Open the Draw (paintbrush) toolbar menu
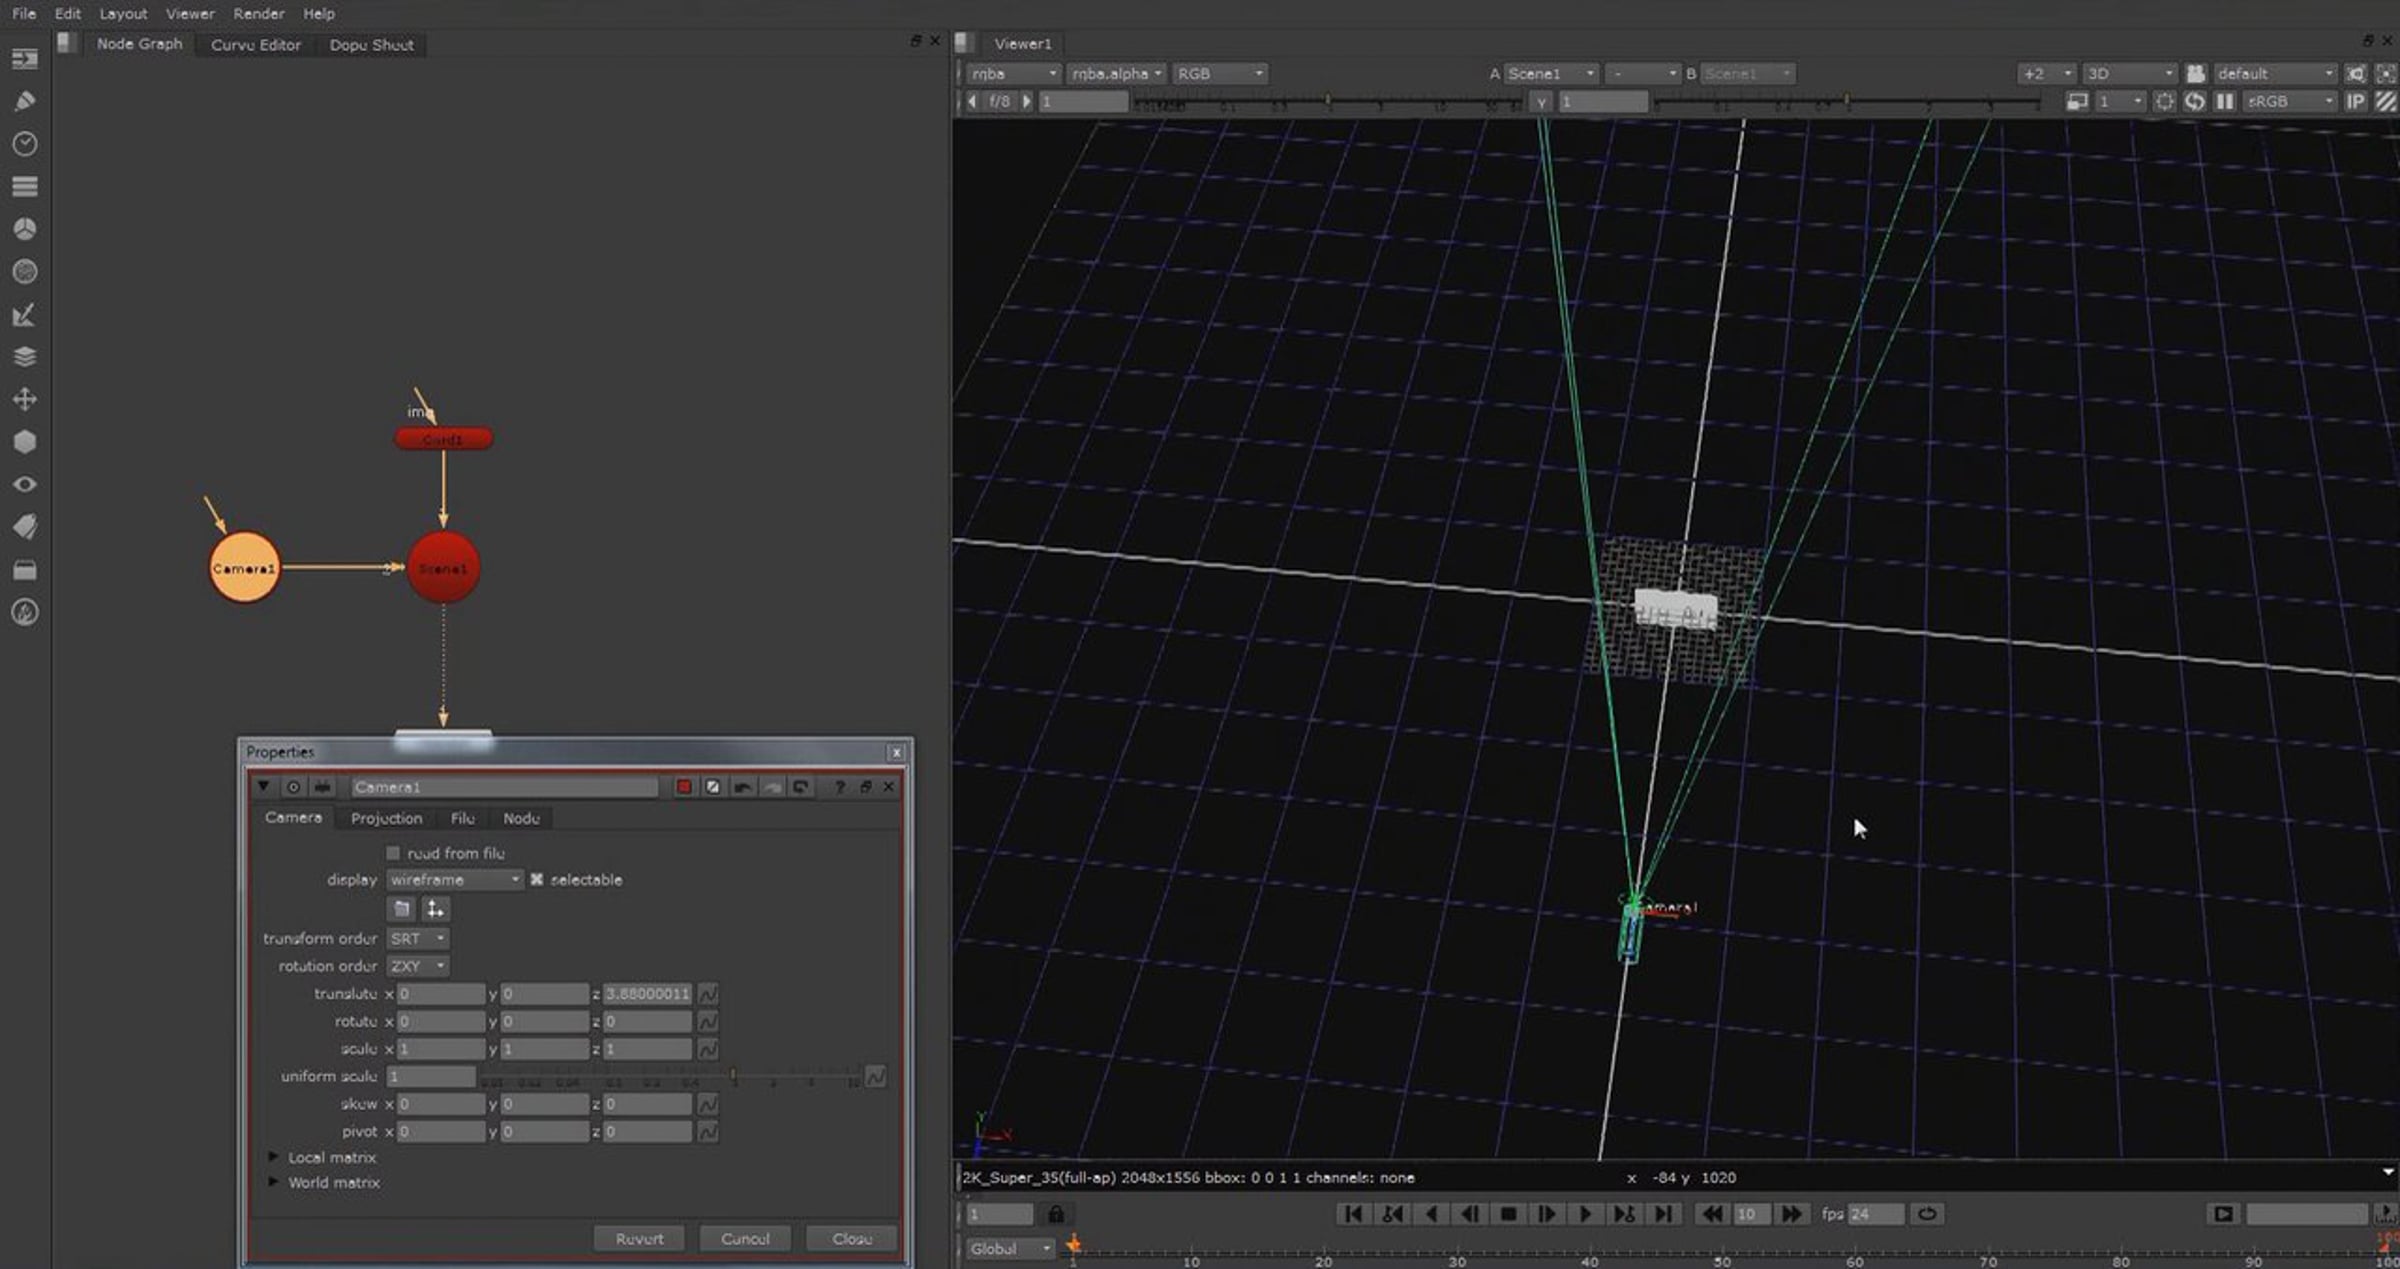Screen dimensions: 2400x1269 click(x=25, y=101)
